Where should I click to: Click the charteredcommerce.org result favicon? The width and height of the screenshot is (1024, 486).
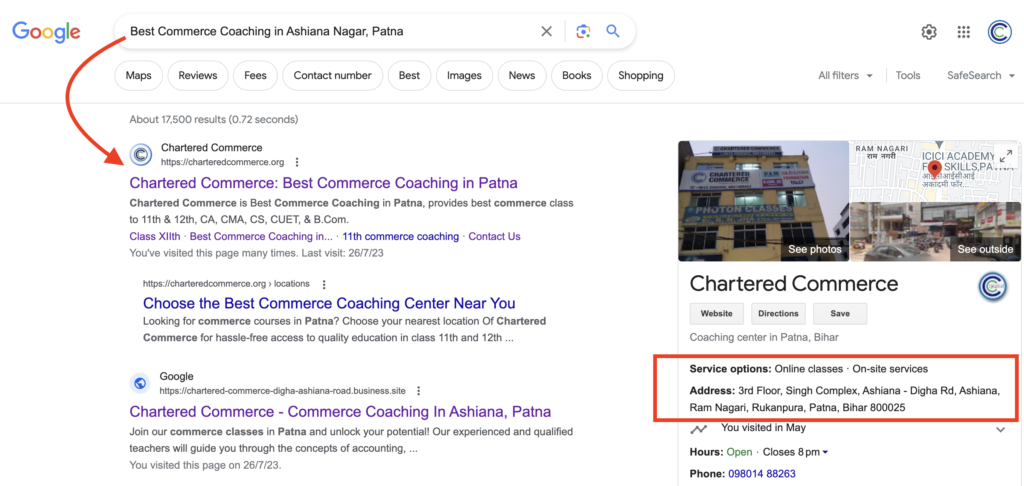click(x=140, y=155)
